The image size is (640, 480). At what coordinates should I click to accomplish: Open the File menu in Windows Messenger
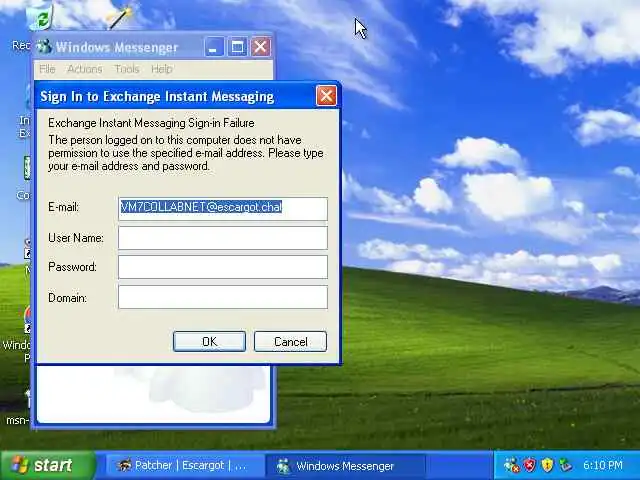click(47, 69)
